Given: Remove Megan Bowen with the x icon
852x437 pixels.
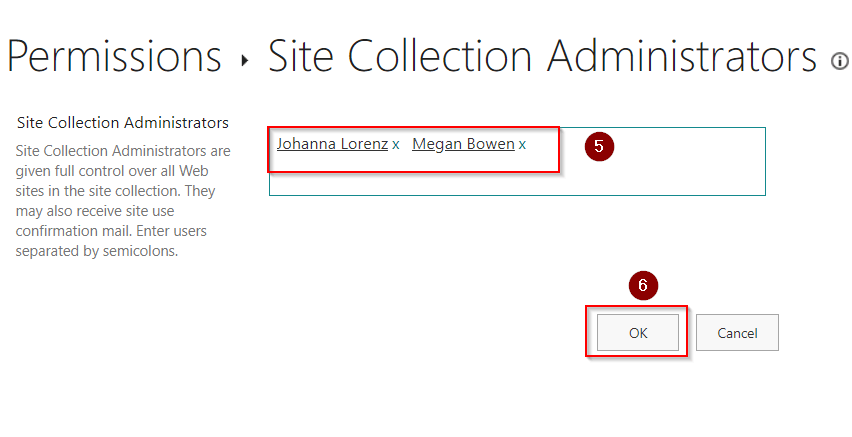Looking at the screenshot, I should pos(522,145).
